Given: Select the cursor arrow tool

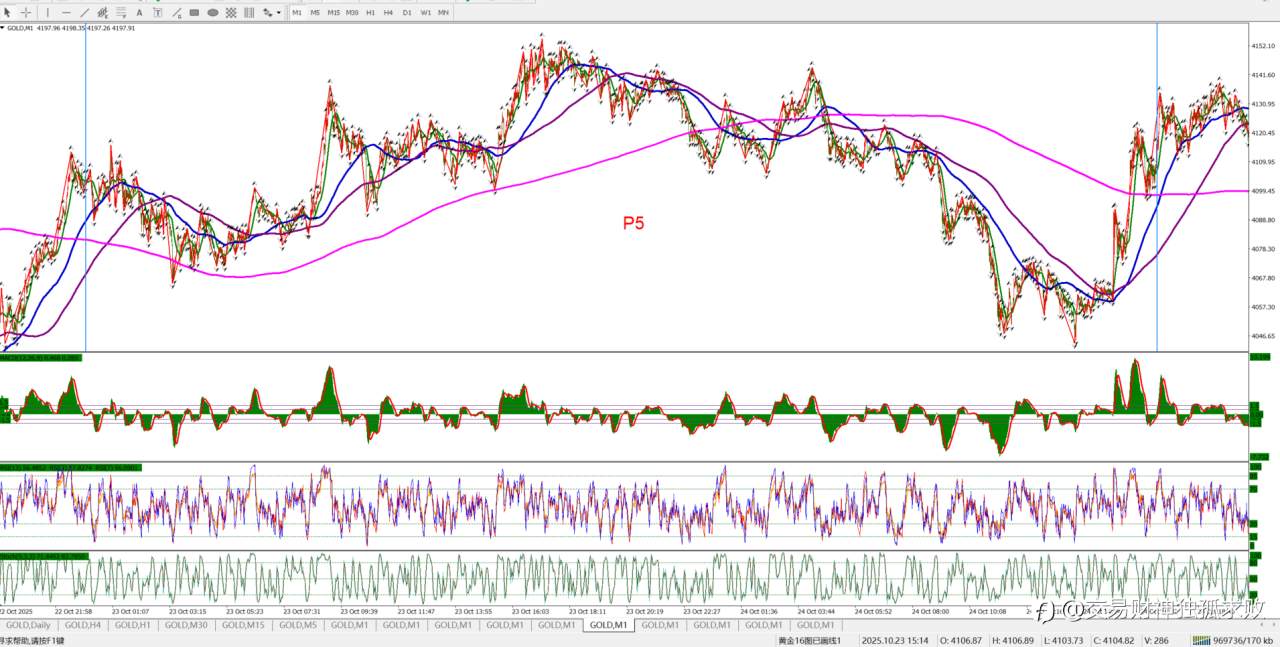Looking at the screenshot, I should (7, 13).
